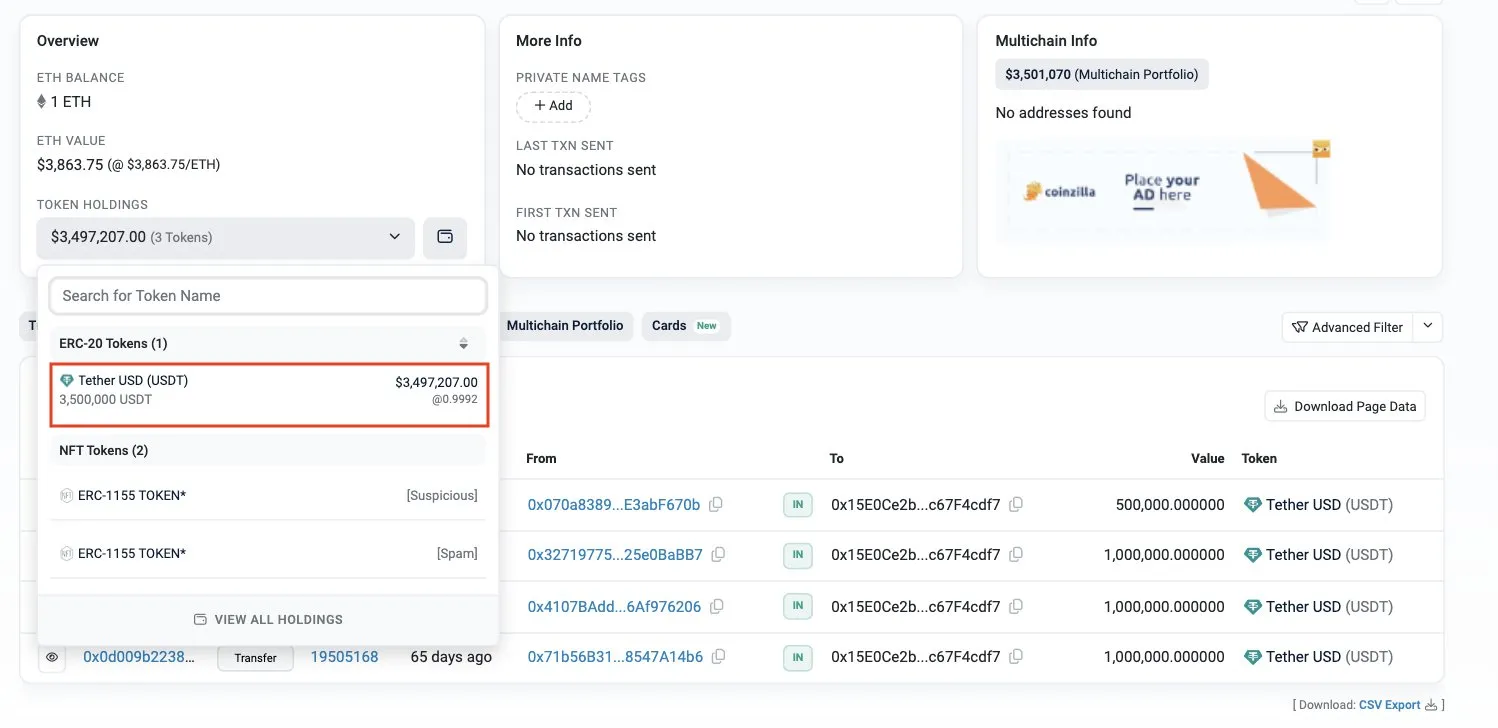1498x728 pixels.
Task: Open the chevron next to Advanced Filter
Action: coord(1428,326)
